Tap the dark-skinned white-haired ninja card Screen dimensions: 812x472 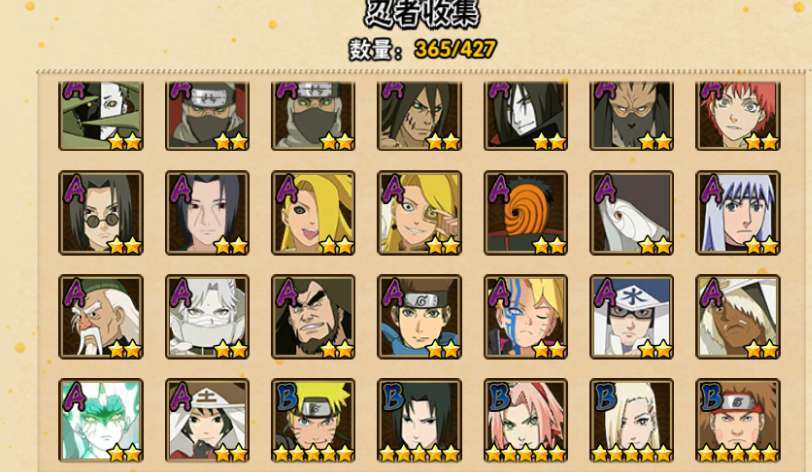(738, 317)
